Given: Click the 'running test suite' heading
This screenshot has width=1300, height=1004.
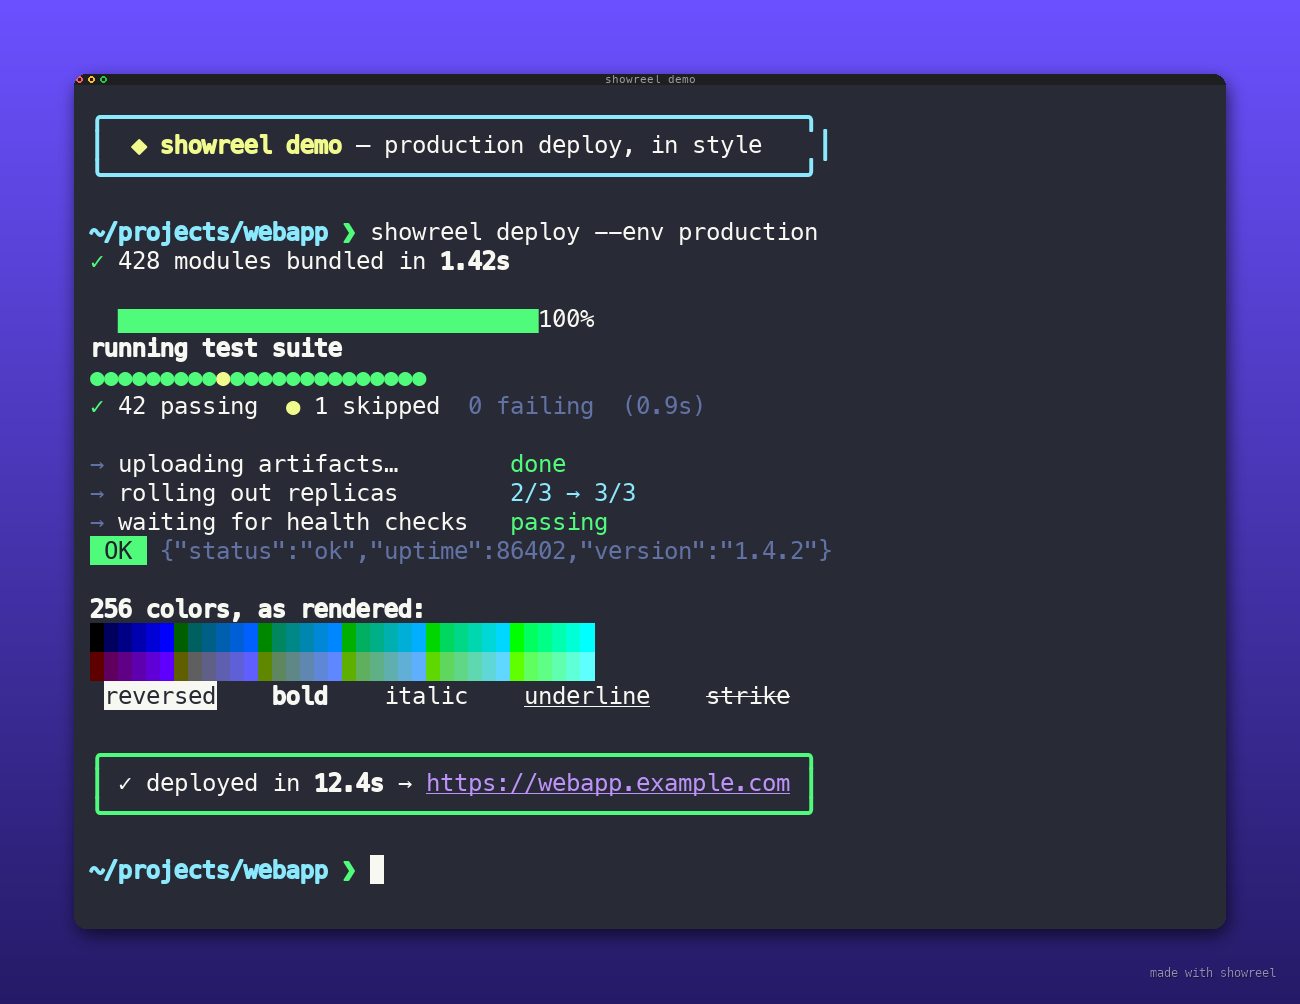Looking at the screenshot, I should (217, 349).
